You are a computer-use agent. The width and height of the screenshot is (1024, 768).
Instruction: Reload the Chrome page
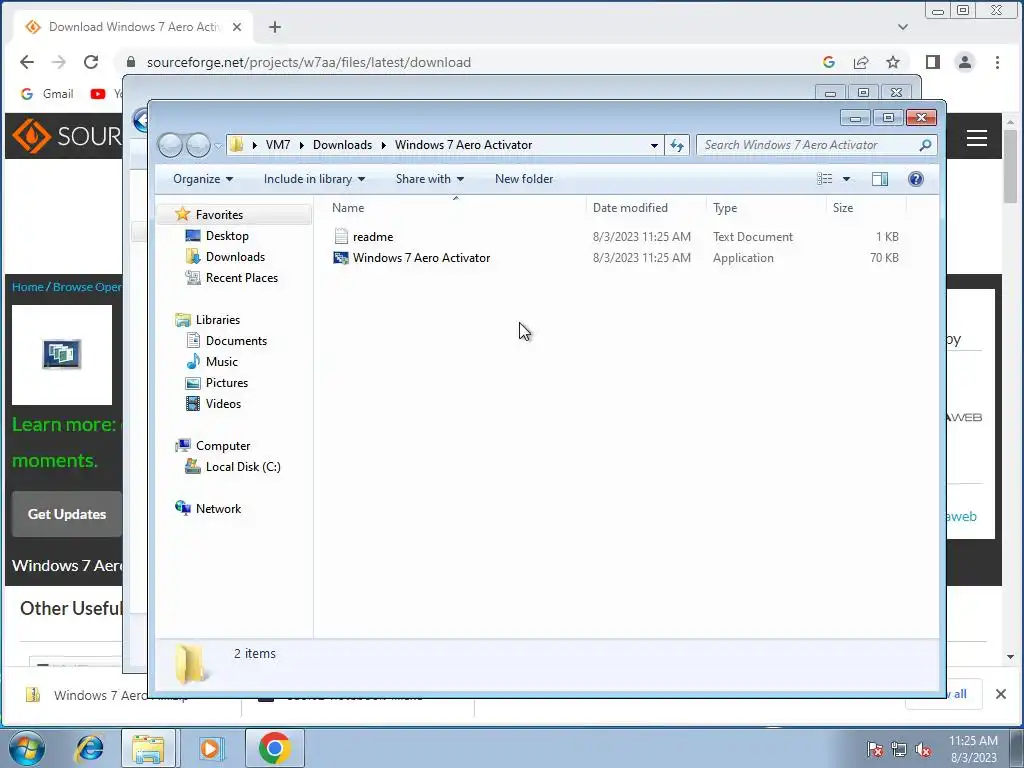pyautogui.click(x=91, y=62)
